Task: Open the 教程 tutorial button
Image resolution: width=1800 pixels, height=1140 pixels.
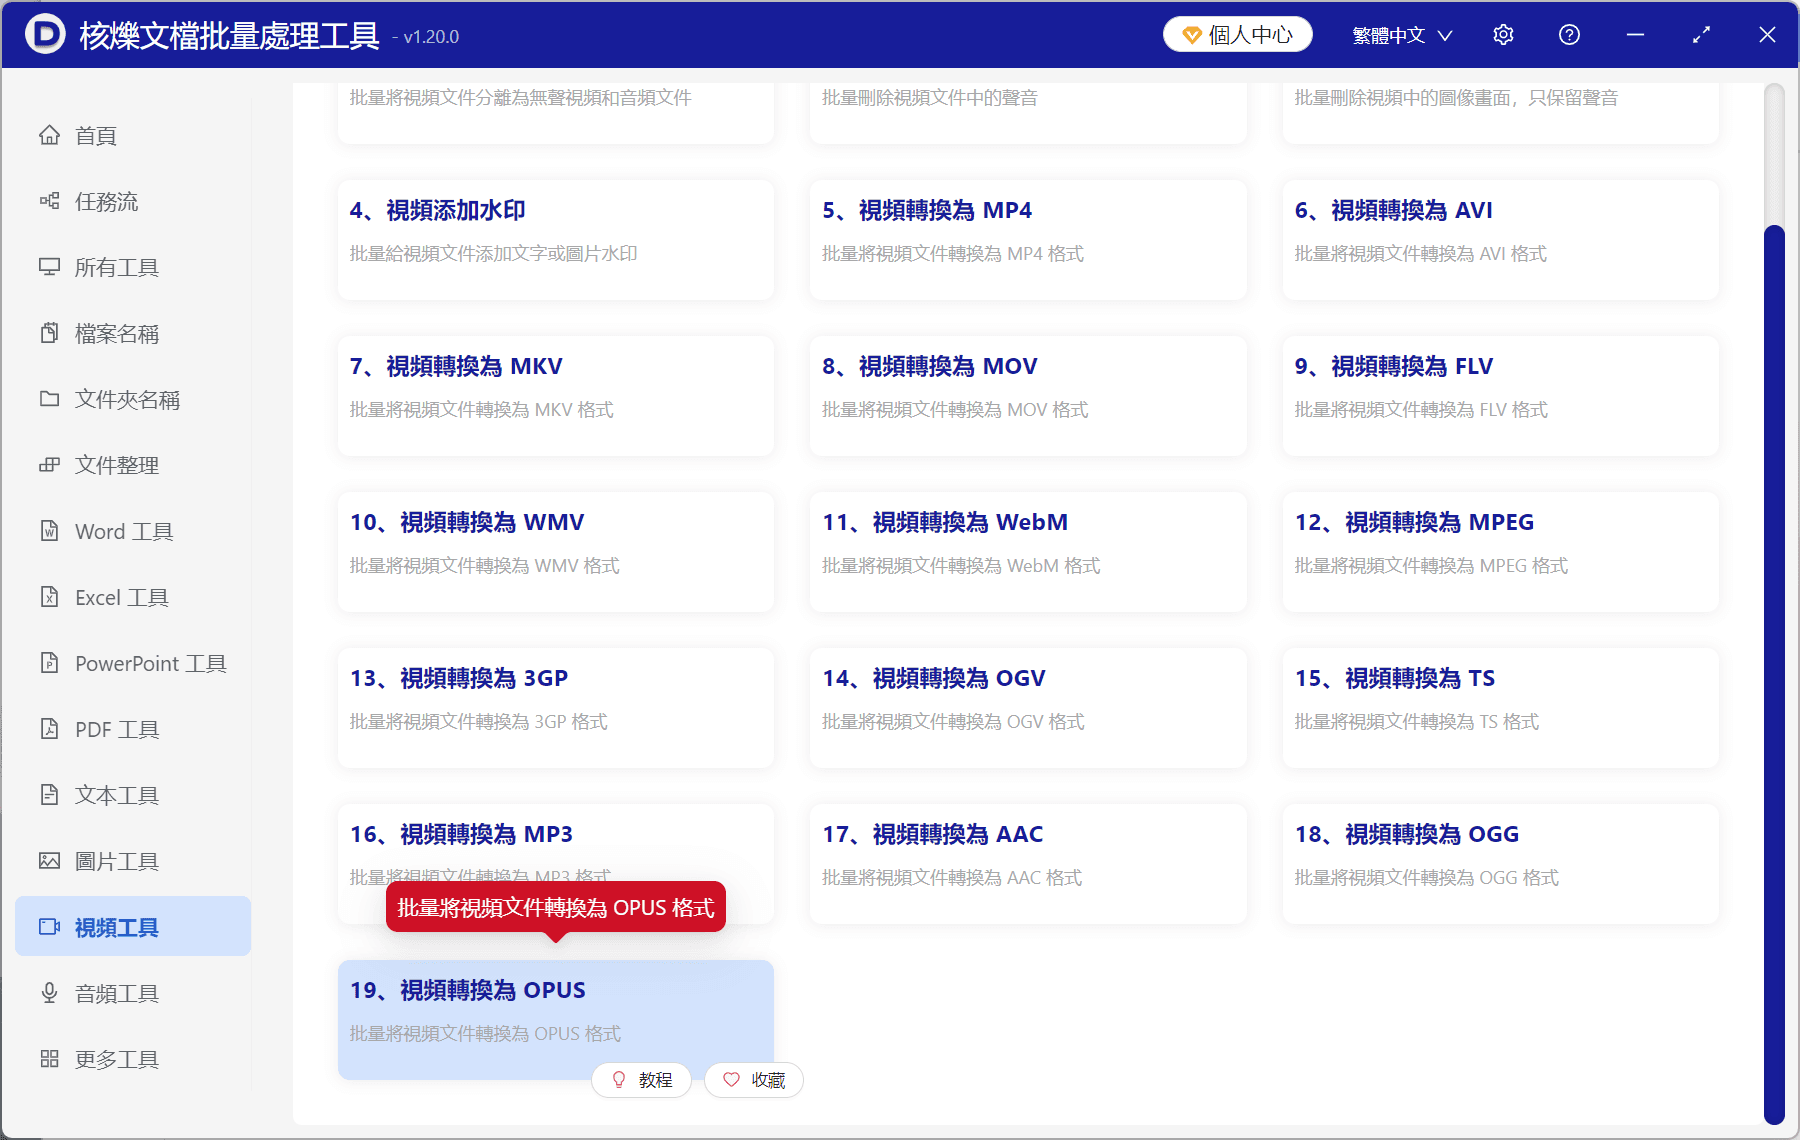Action: [x=641, y=1080]
